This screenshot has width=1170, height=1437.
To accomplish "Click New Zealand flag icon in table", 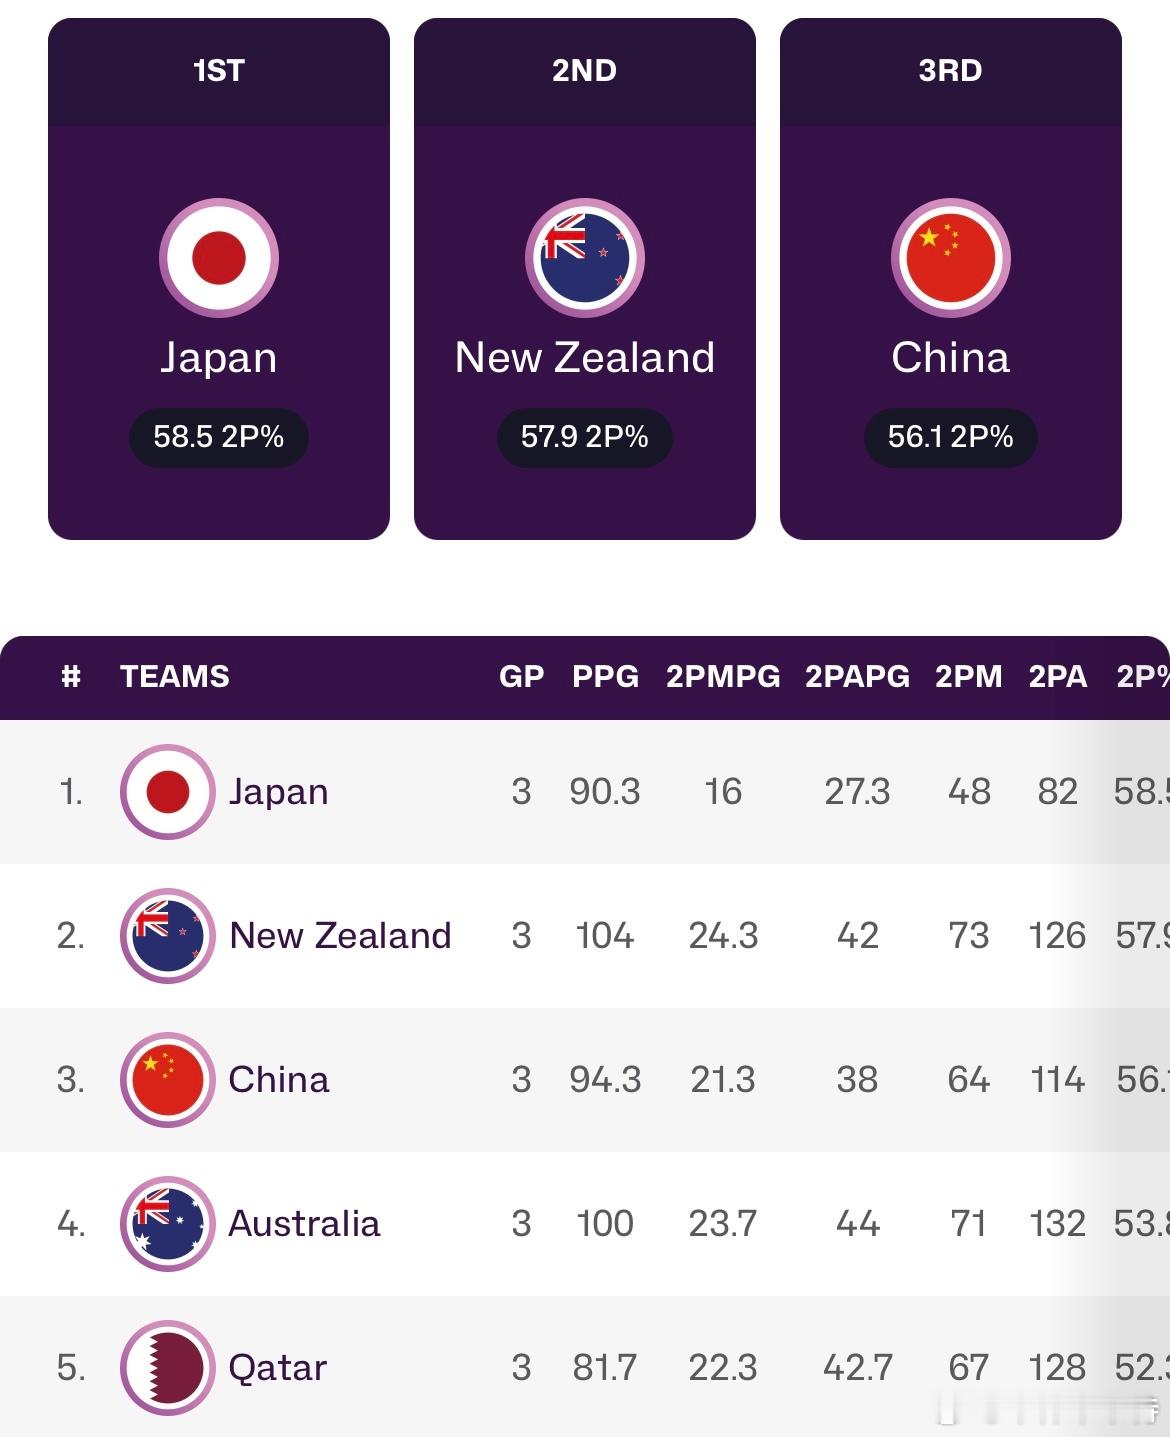I will tap(168, 936).
